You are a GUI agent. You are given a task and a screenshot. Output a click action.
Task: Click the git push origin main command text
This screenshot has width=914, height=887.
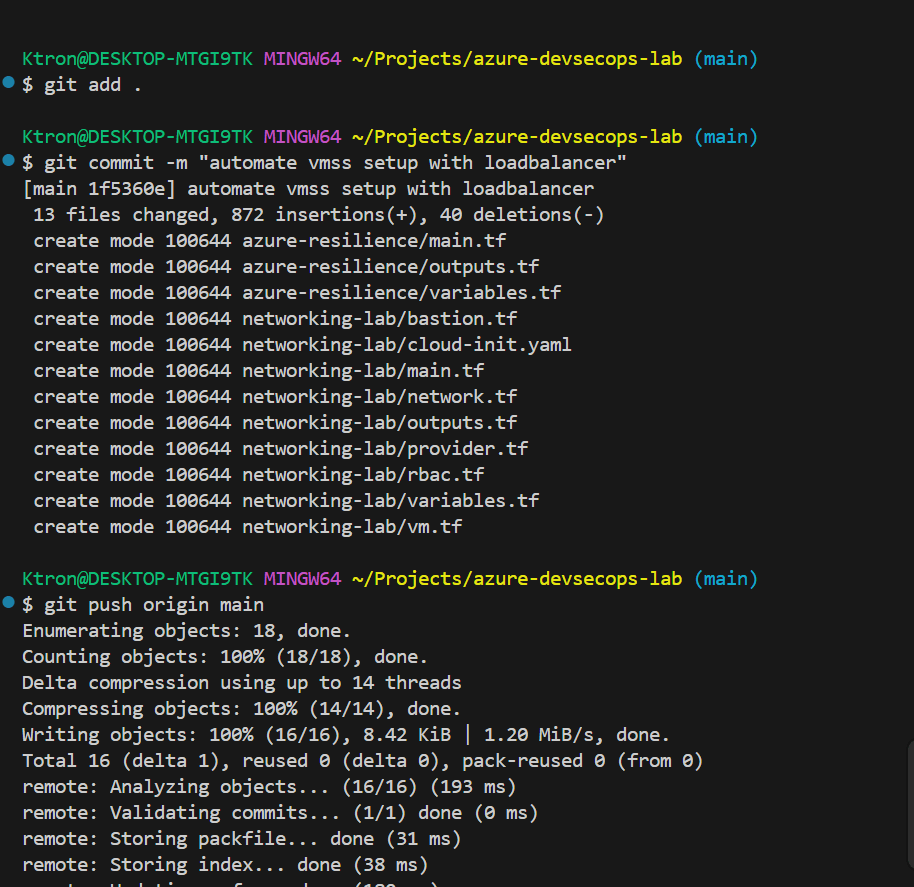pyautogui.click(x=154, y=605)
